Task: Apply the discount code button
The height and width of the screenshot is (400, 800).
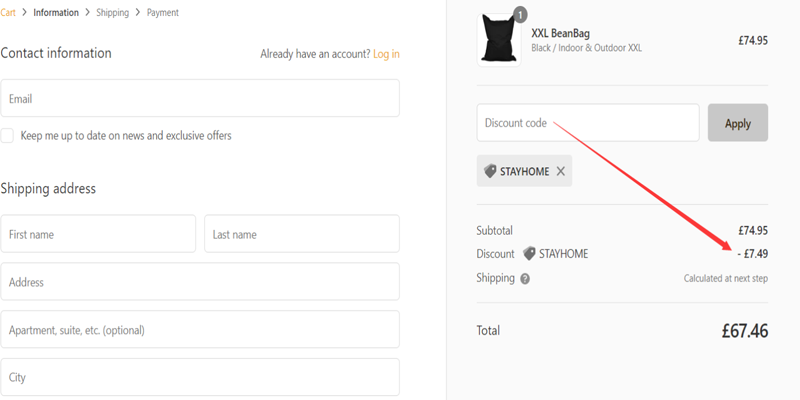Action: coord(738,123)
